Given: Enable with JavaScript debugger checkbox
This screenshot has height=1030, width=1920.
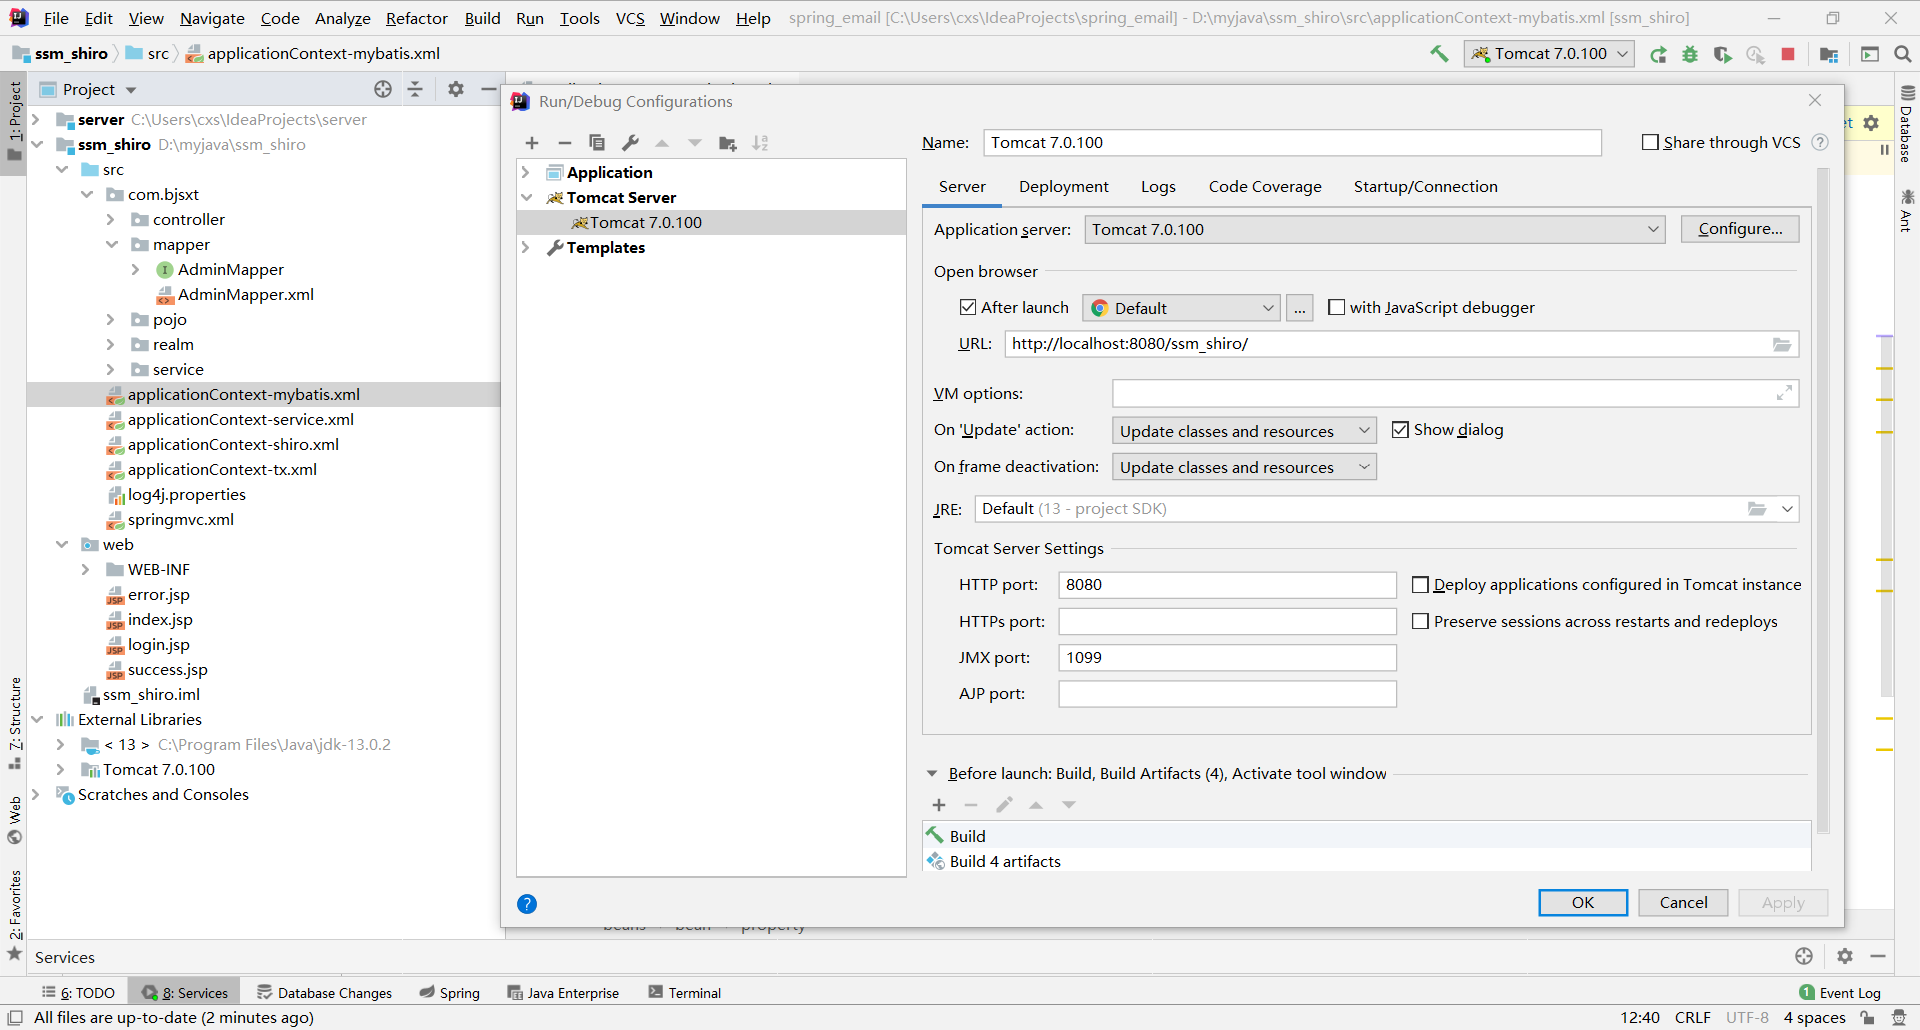Looking at the screenshot, I should tap(1336, 308).
